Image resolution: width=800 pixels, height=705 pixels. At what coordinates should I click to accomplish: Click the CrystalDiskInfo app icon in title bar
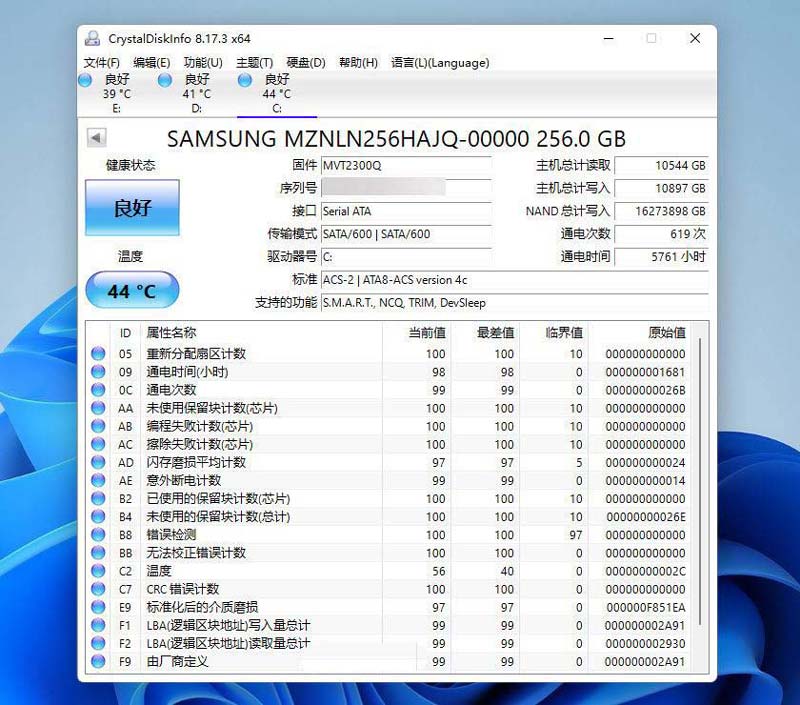click(x=92, y=39)
